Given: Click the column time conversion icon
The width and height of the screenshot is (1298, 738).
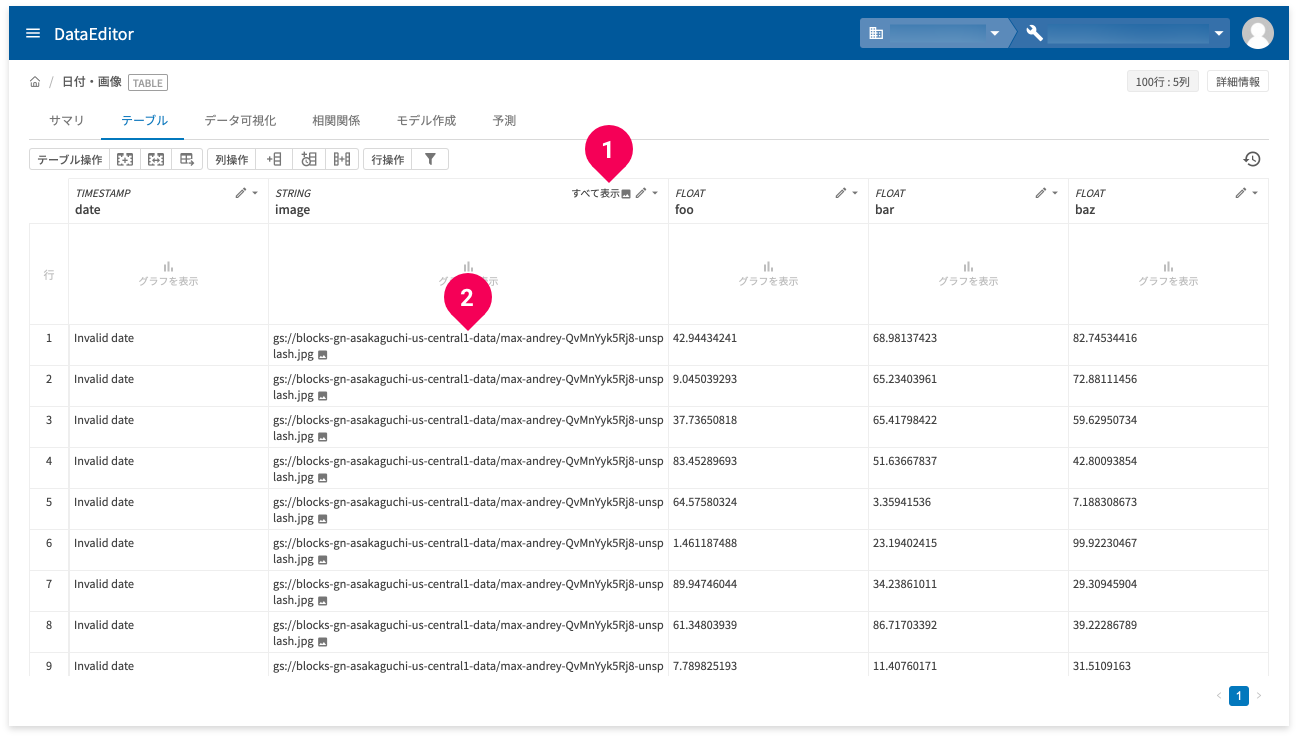Looking at the screenshot, I should point(308,159).
